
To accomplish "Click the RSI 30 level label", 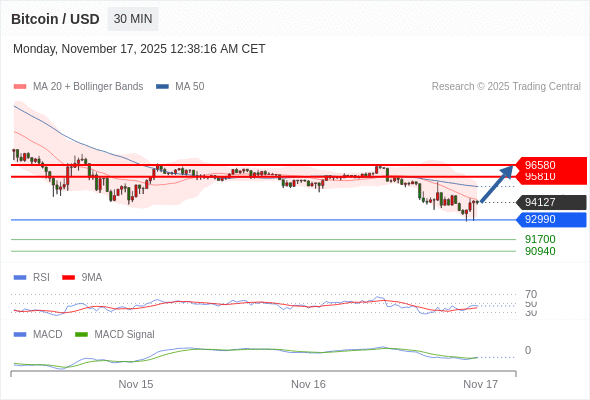I will (x=531, y=313).
